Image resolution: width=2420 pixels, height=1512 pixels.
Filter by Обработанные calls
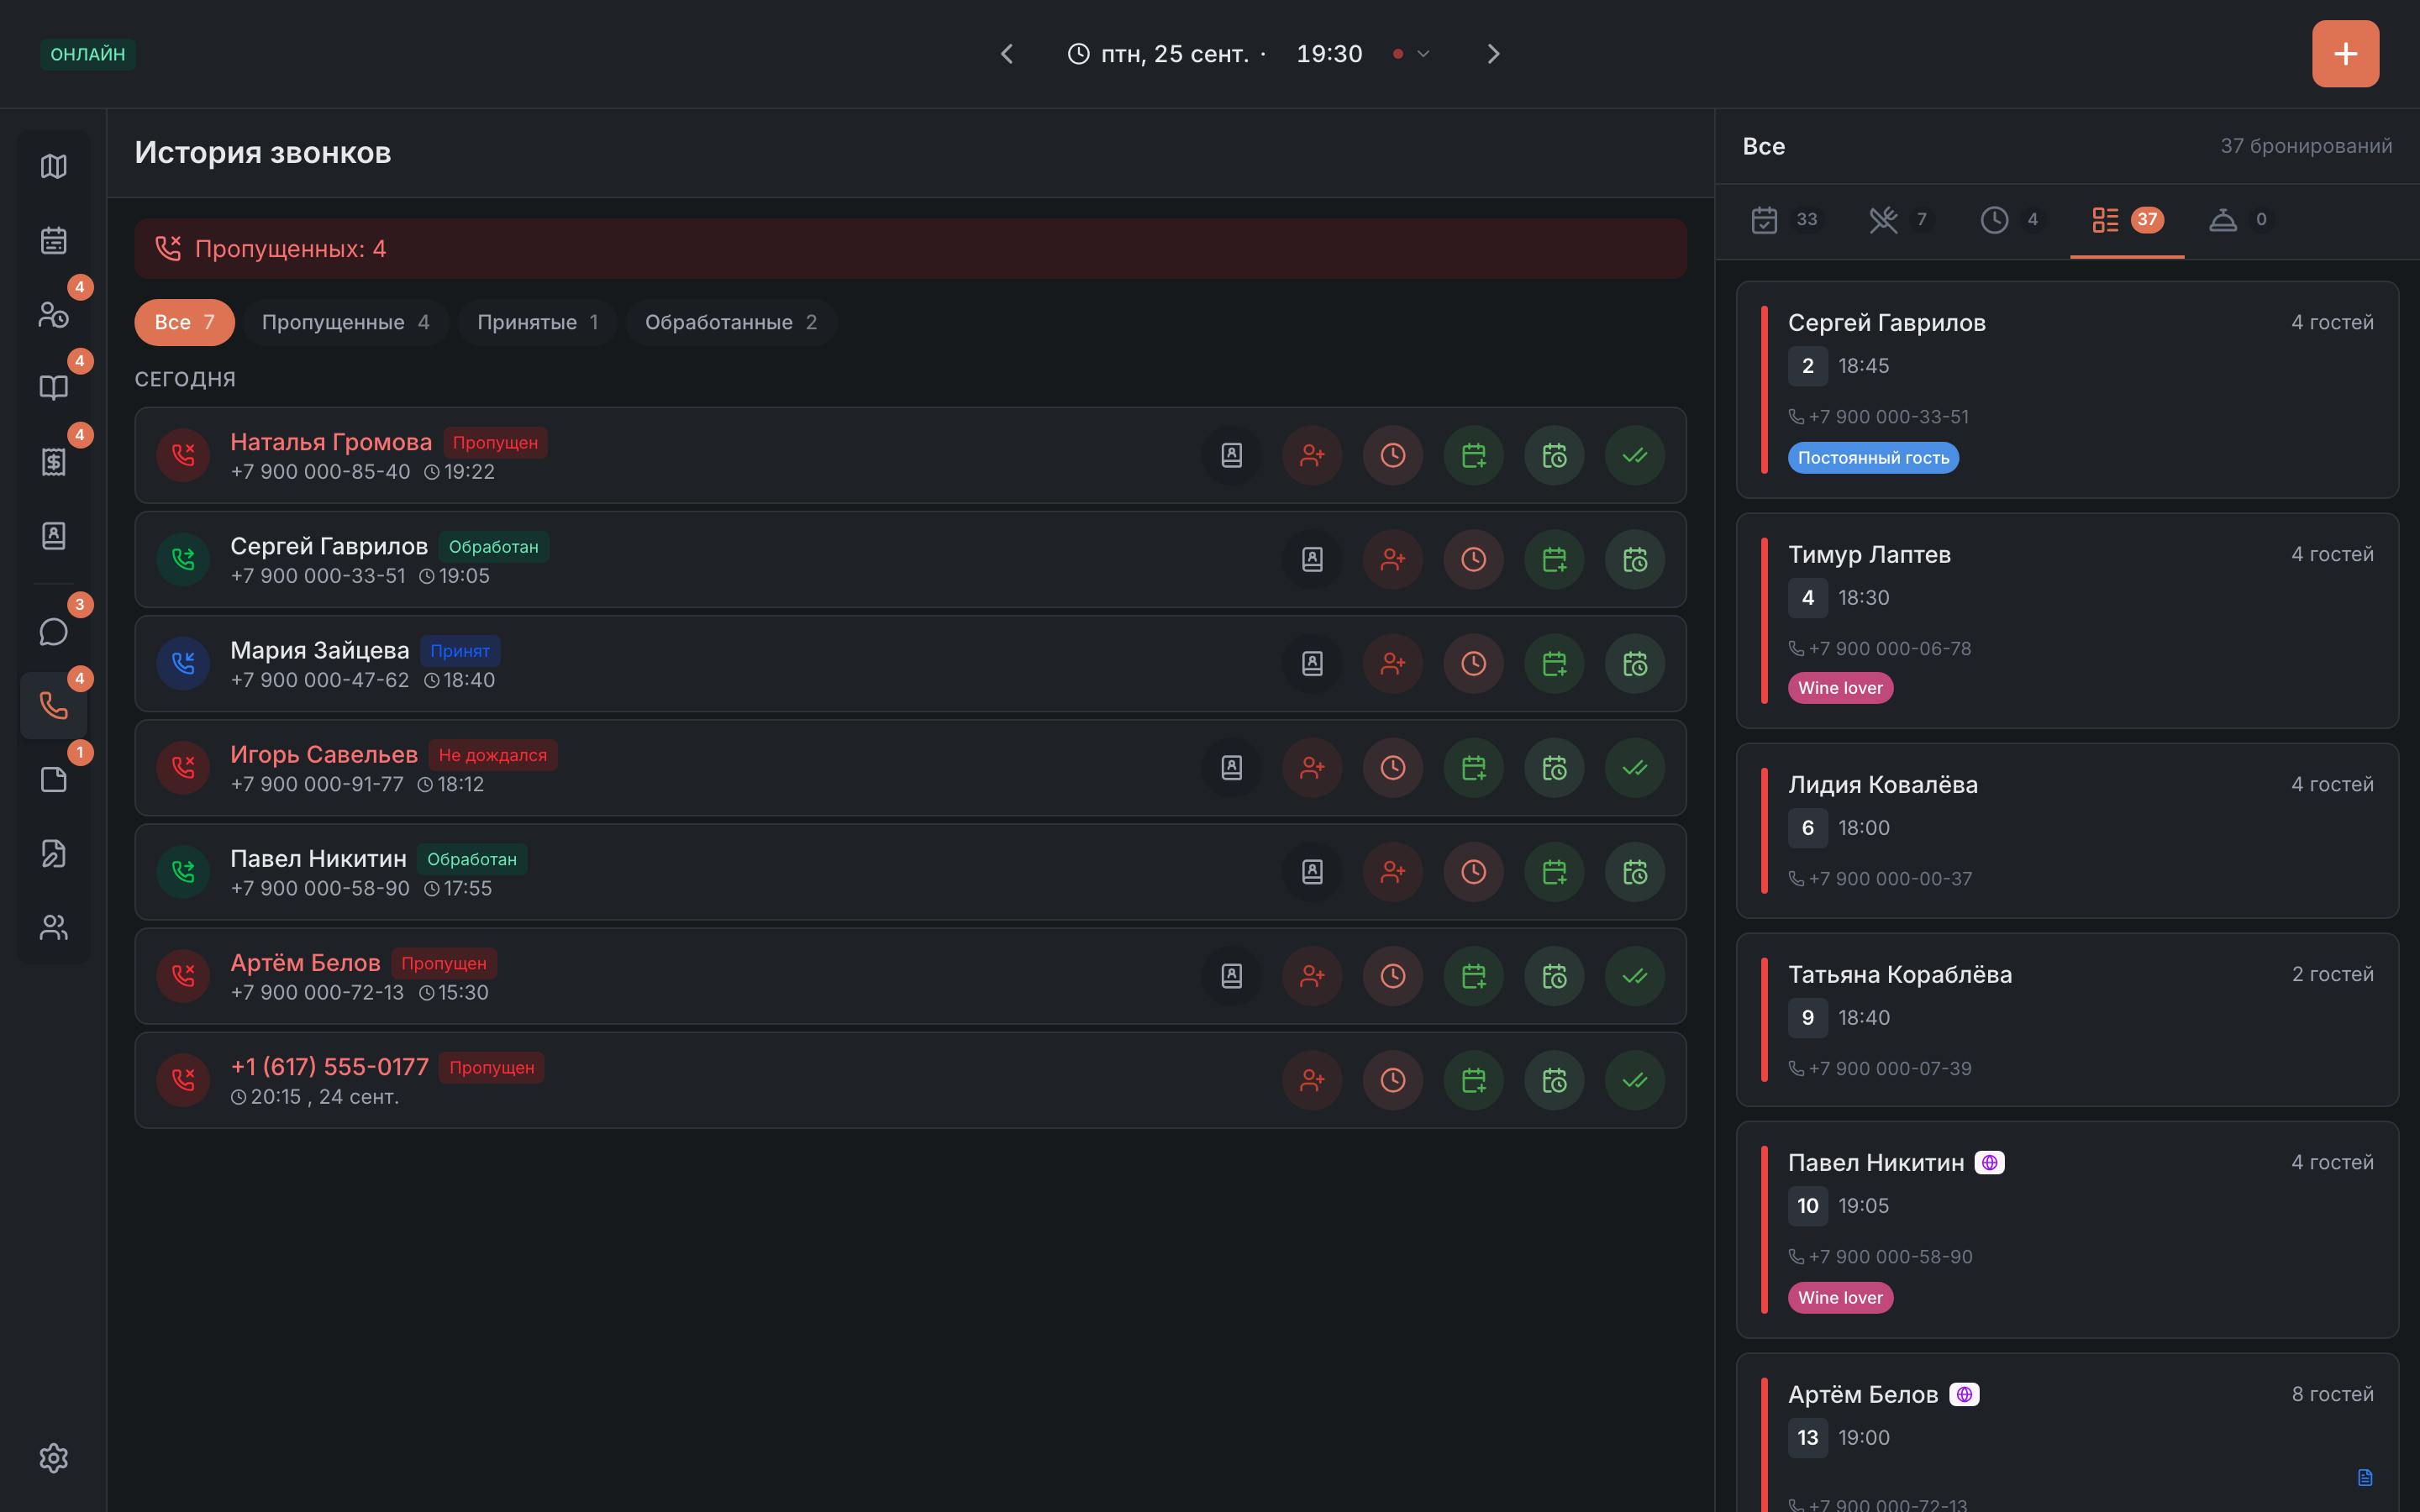731,322
